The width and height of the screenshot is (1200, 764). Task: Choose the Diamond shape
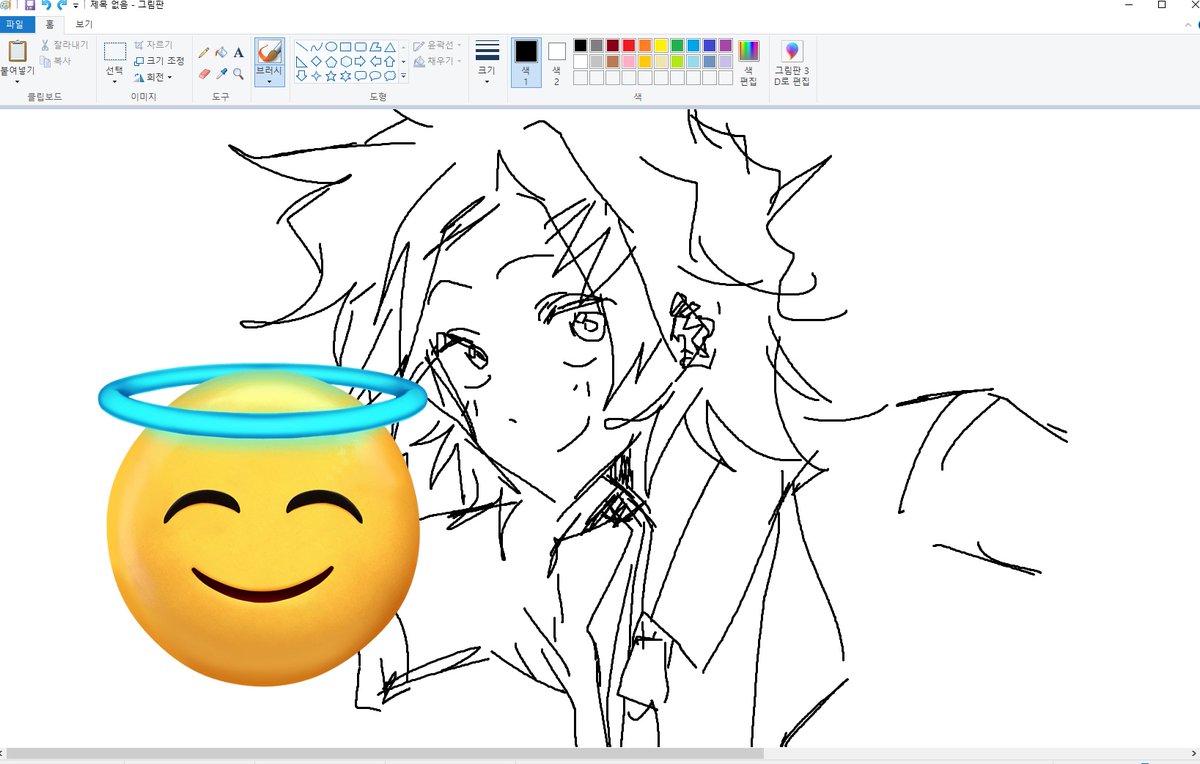(x=316, y=61)
